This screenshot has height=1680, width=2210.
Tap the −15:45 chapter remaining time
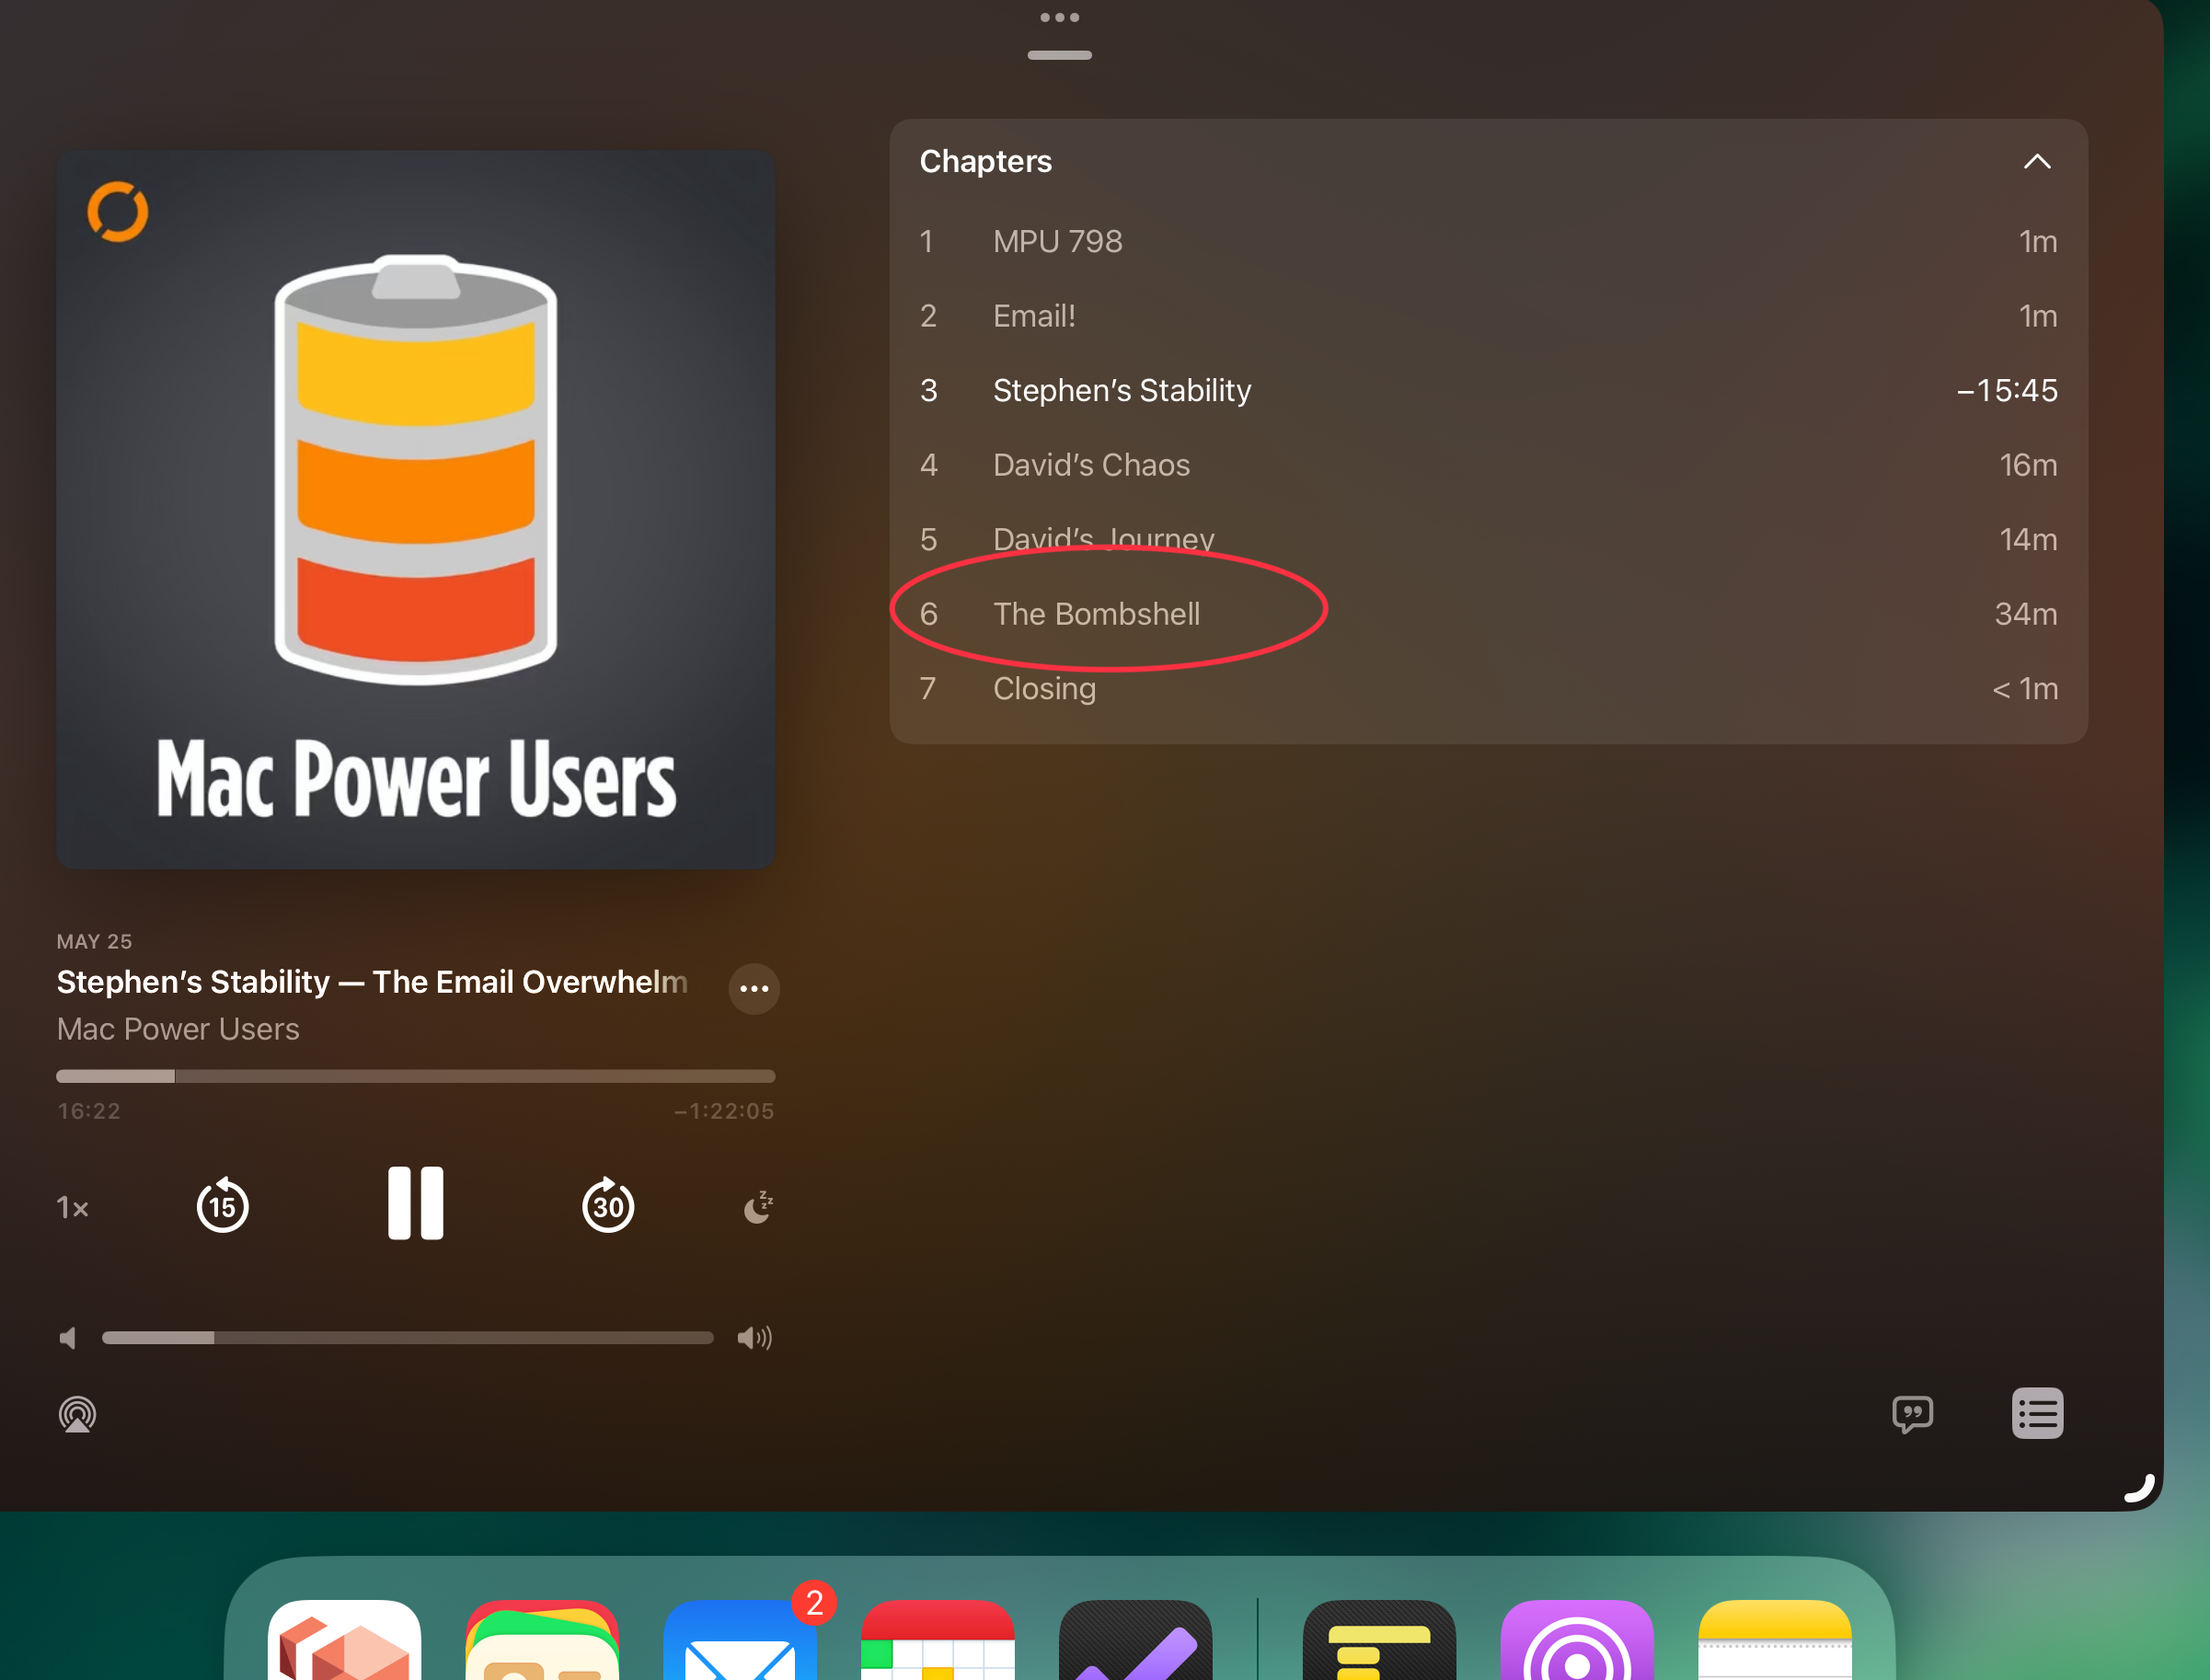[x=2007, y=390]
